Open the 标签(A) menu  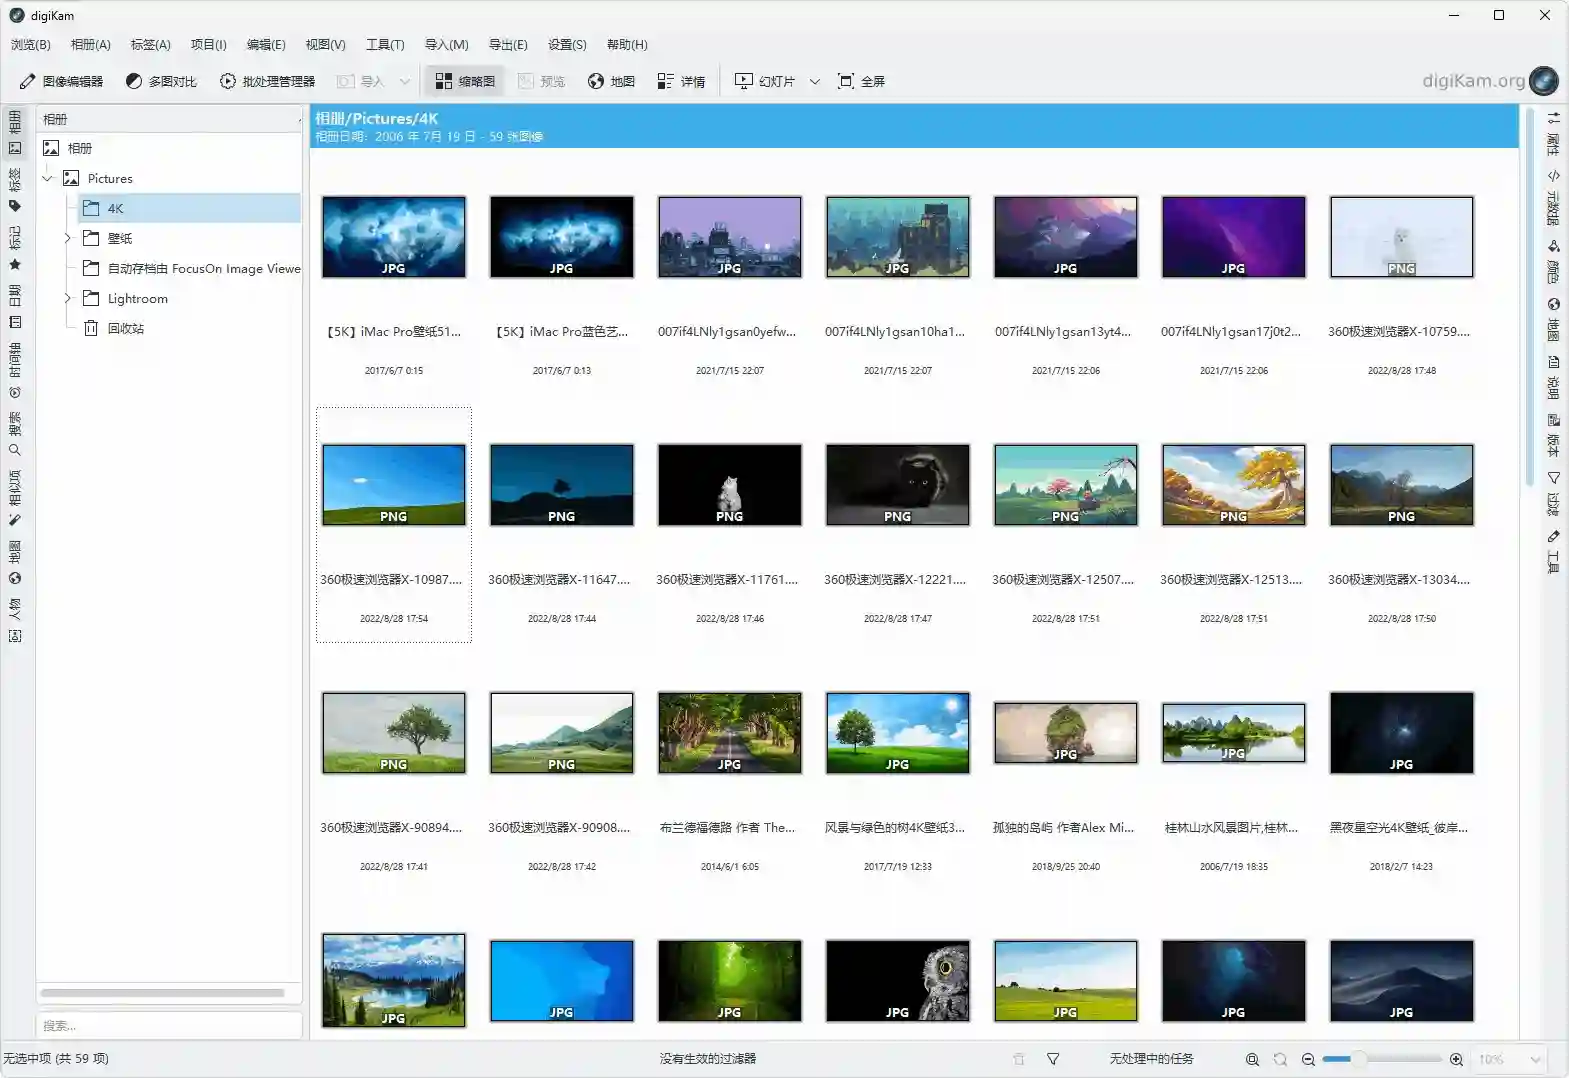[x=150, y=44]
